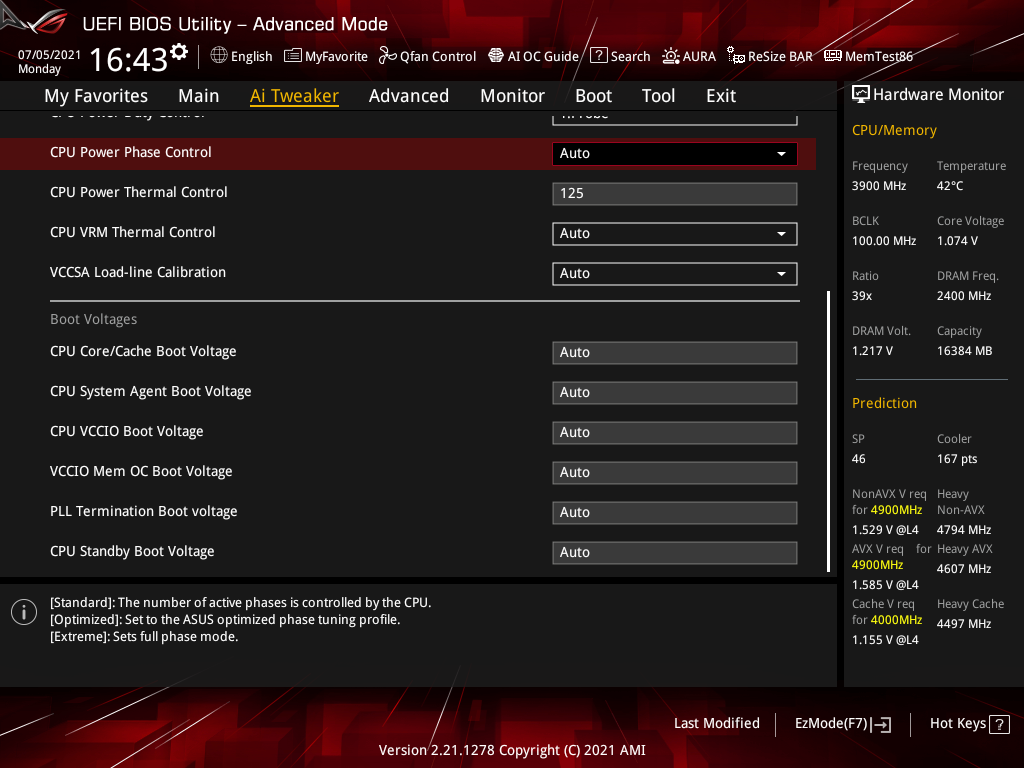Open the Monitor tab
1024x768 pixels.
[x=513, y=96]
